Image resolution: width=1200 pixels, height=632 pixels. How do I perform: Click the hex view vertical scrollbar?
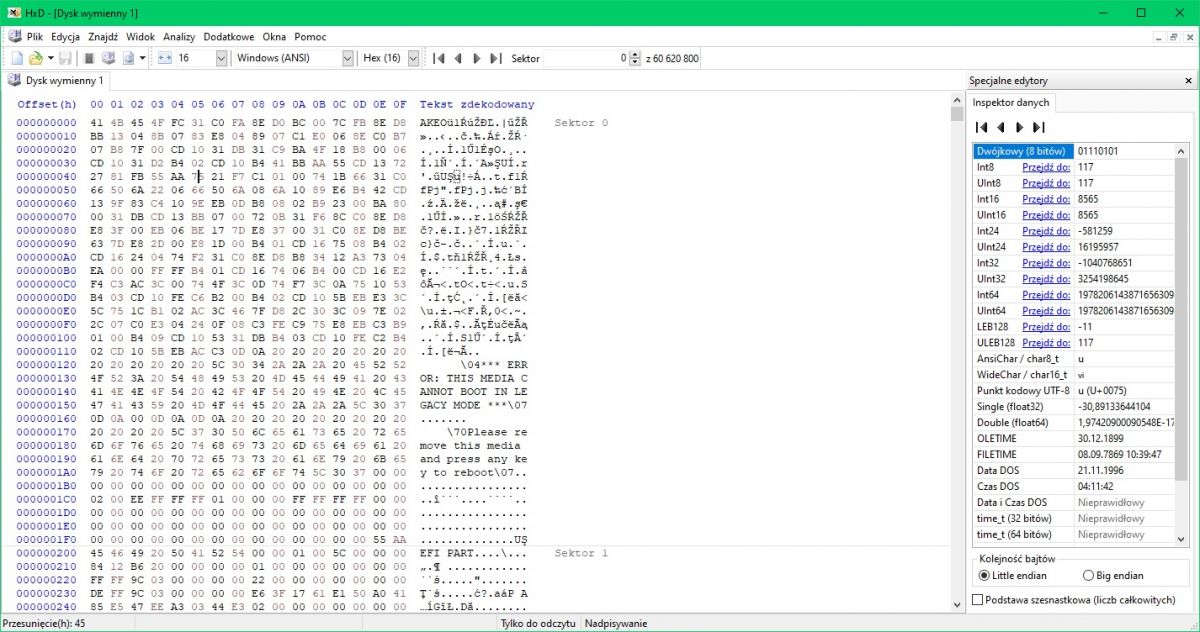(x=956, y=350)
